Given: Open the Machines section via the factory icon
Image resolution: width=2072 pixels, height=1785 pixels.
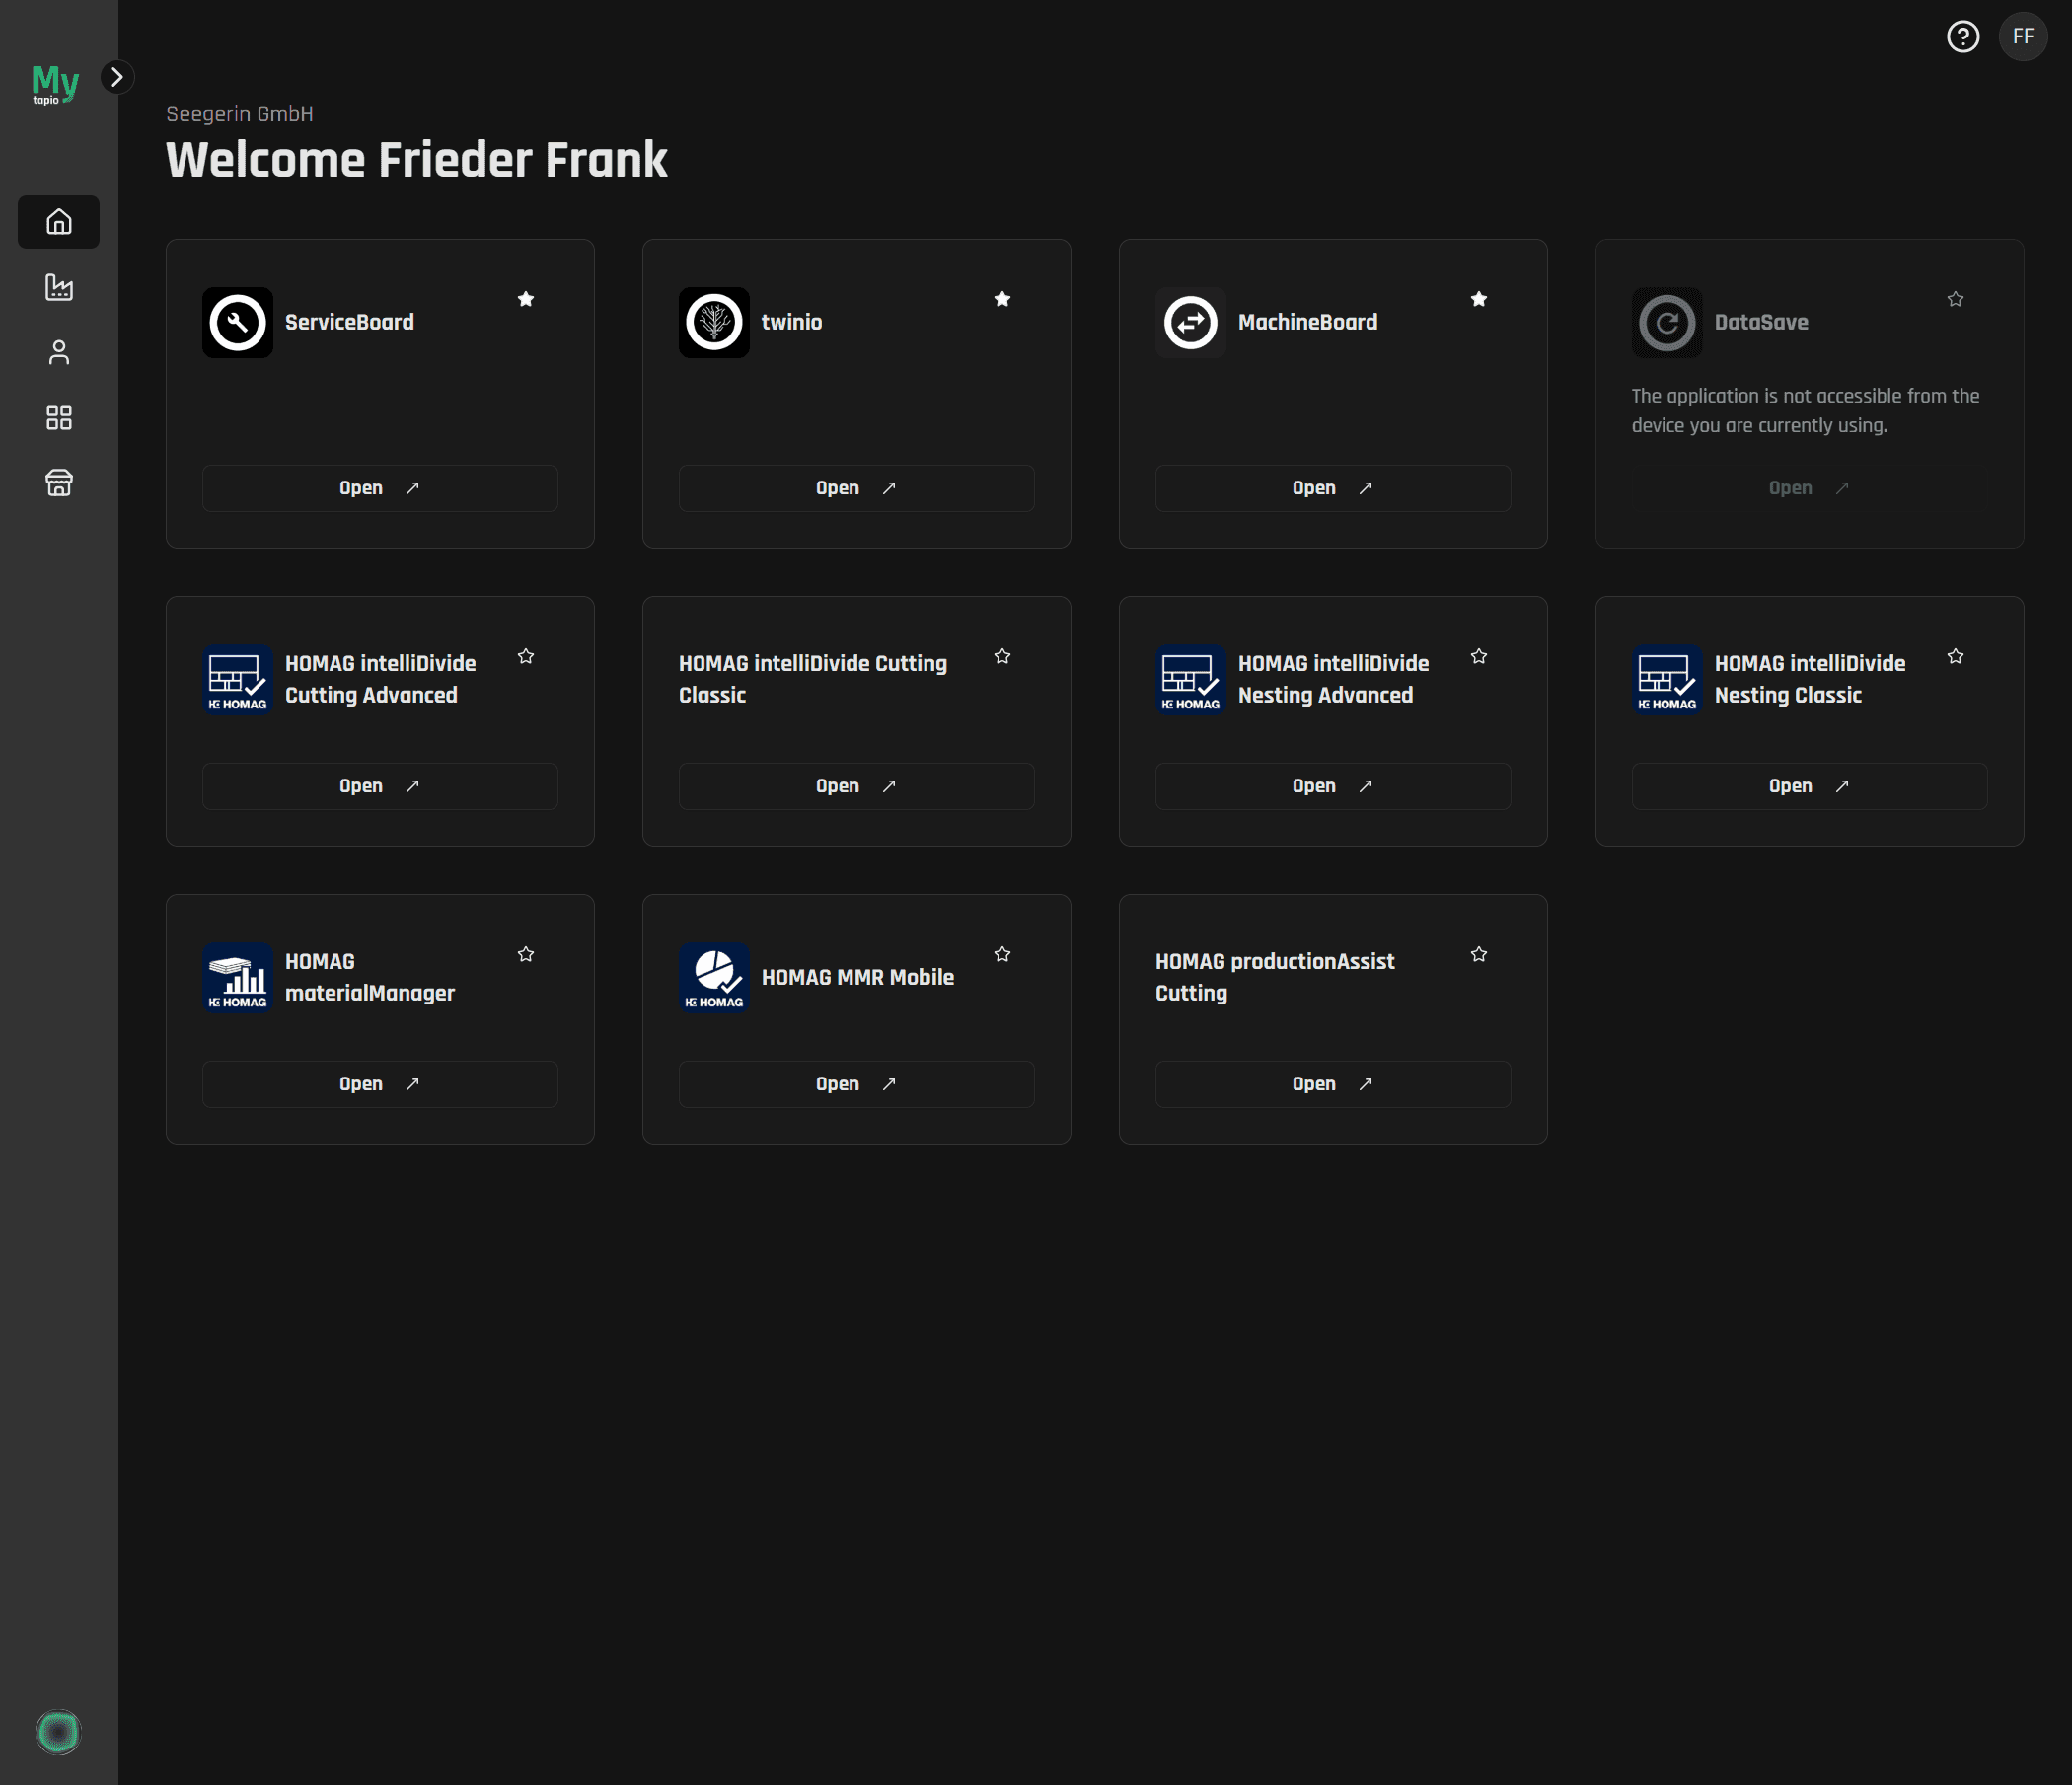Looking at the screenshot, I should click(58, 288).
